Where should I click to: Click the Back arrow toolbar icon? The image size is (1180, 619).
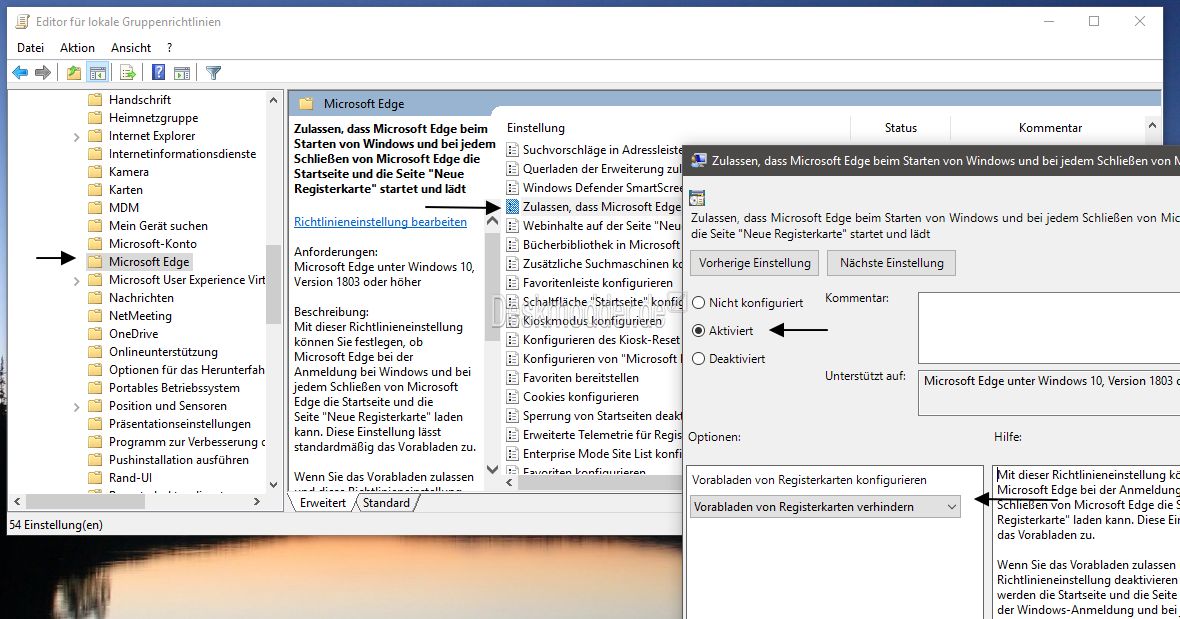tap(20, 72)
